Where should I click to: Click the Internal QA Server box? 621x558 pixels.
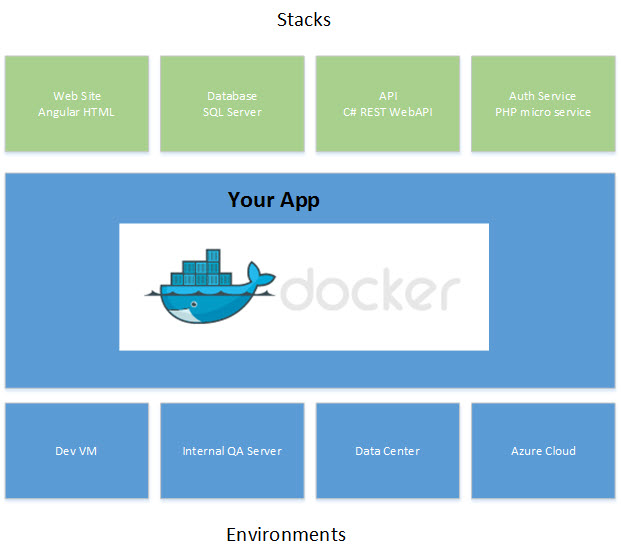pyautogui.click(x=232, y=450)
